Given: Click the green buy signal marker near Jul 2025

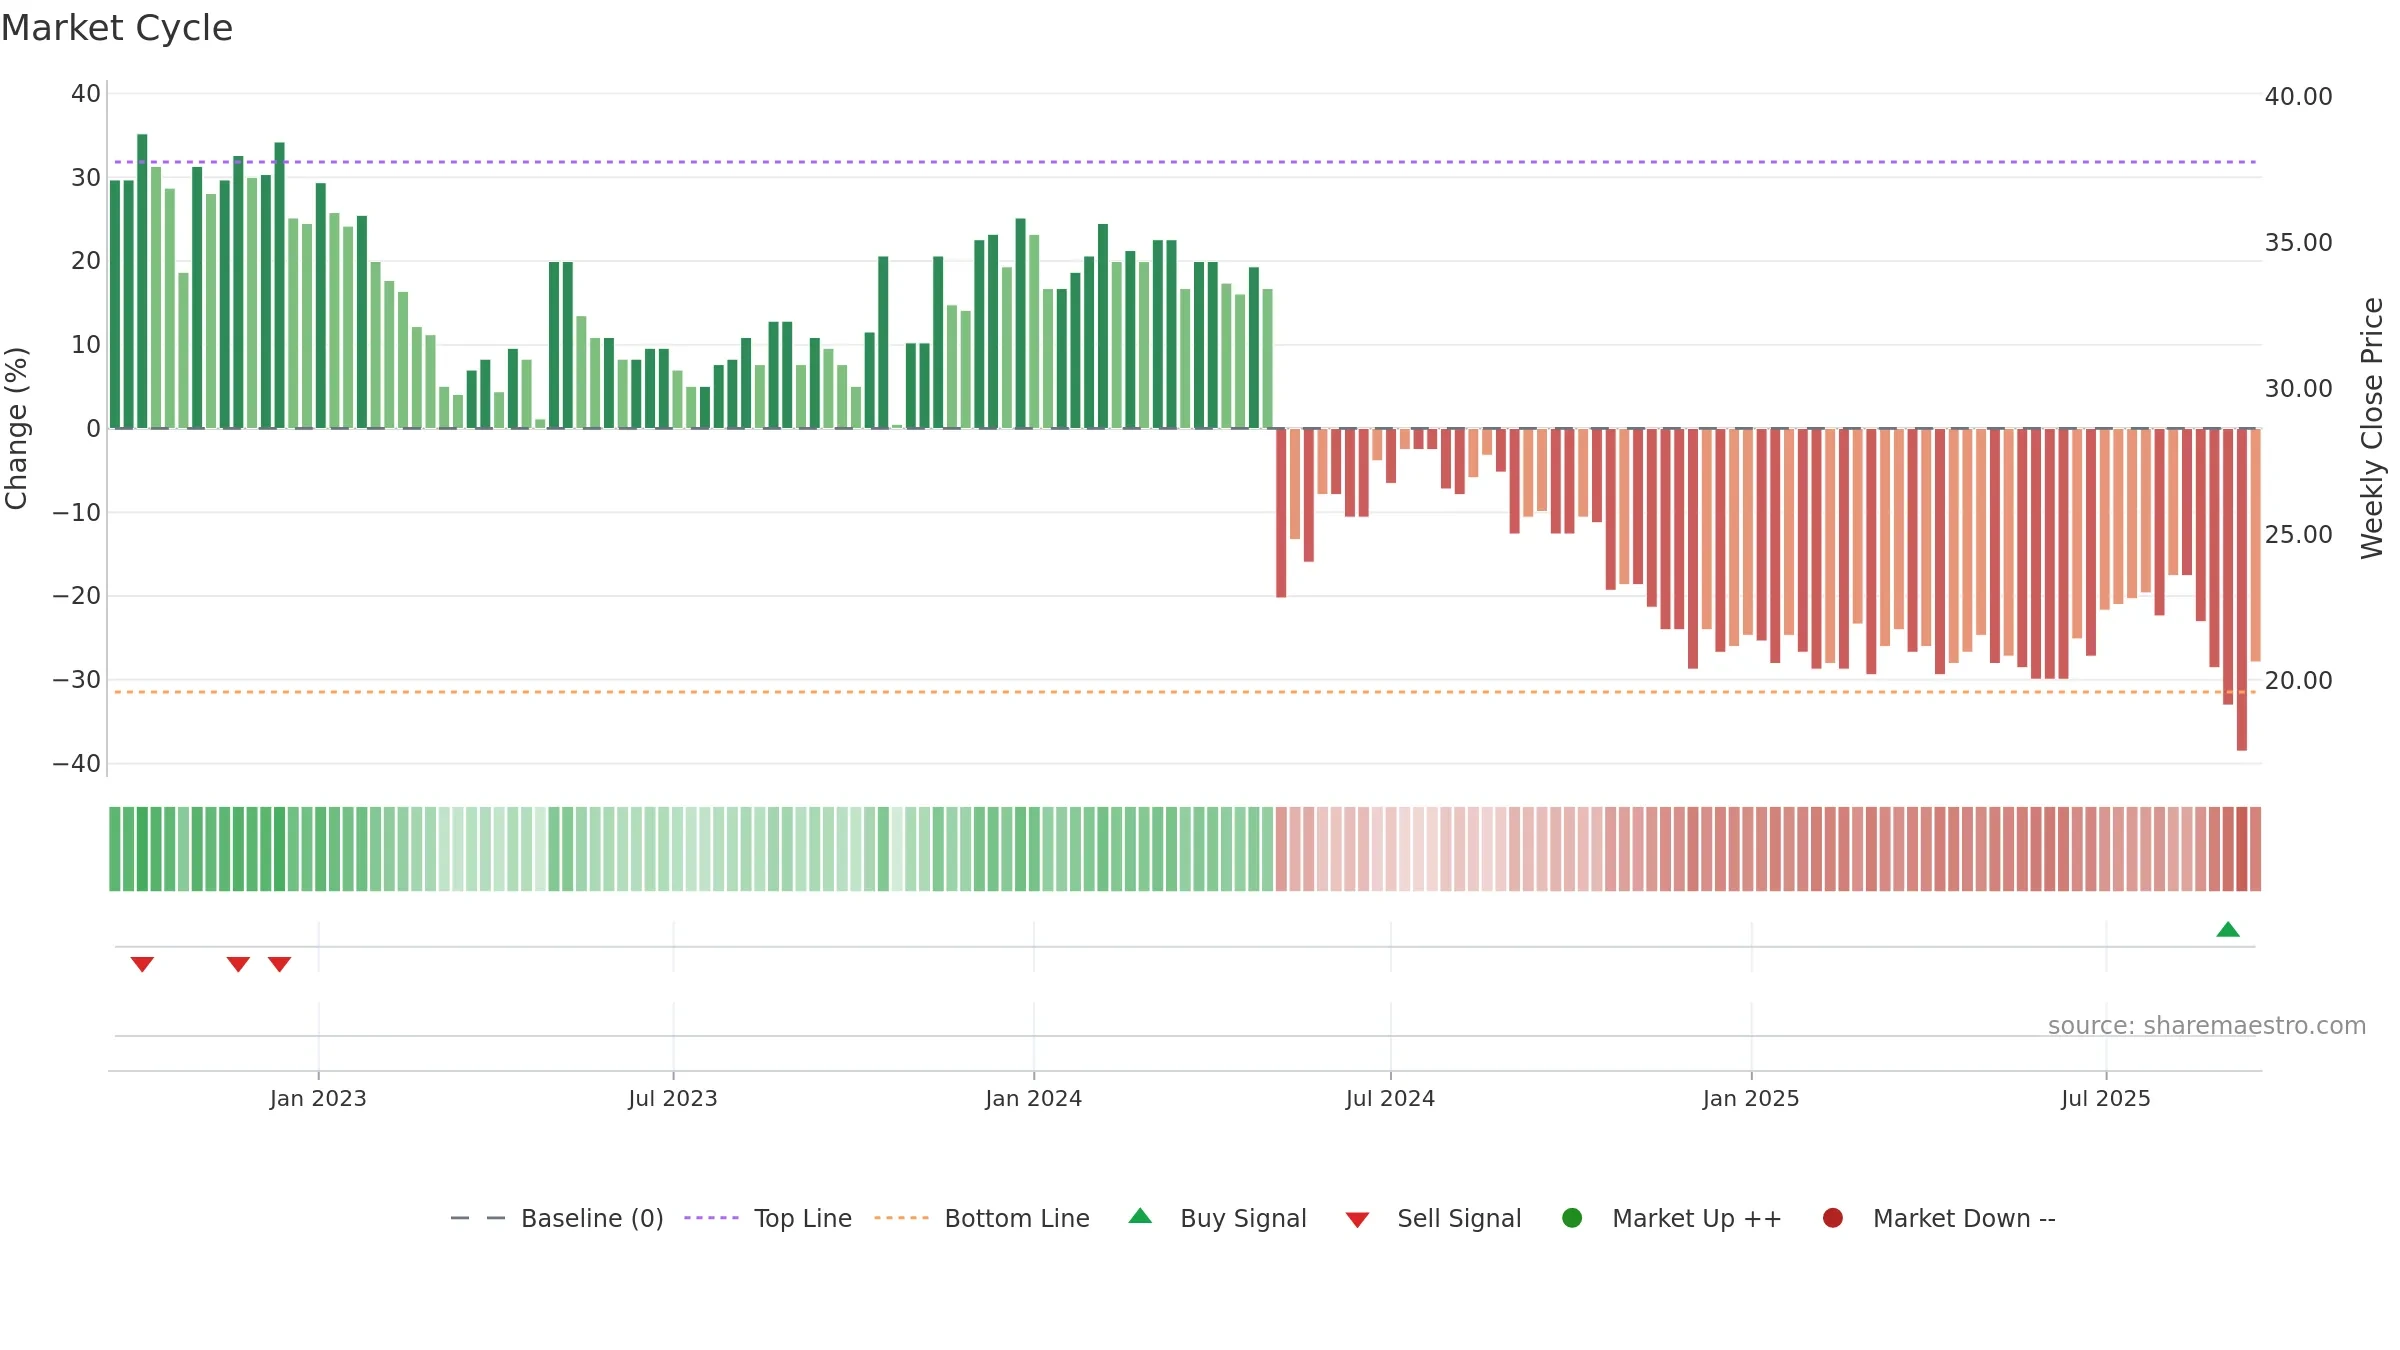Looking at the screenshot, I should [2228, 929].
